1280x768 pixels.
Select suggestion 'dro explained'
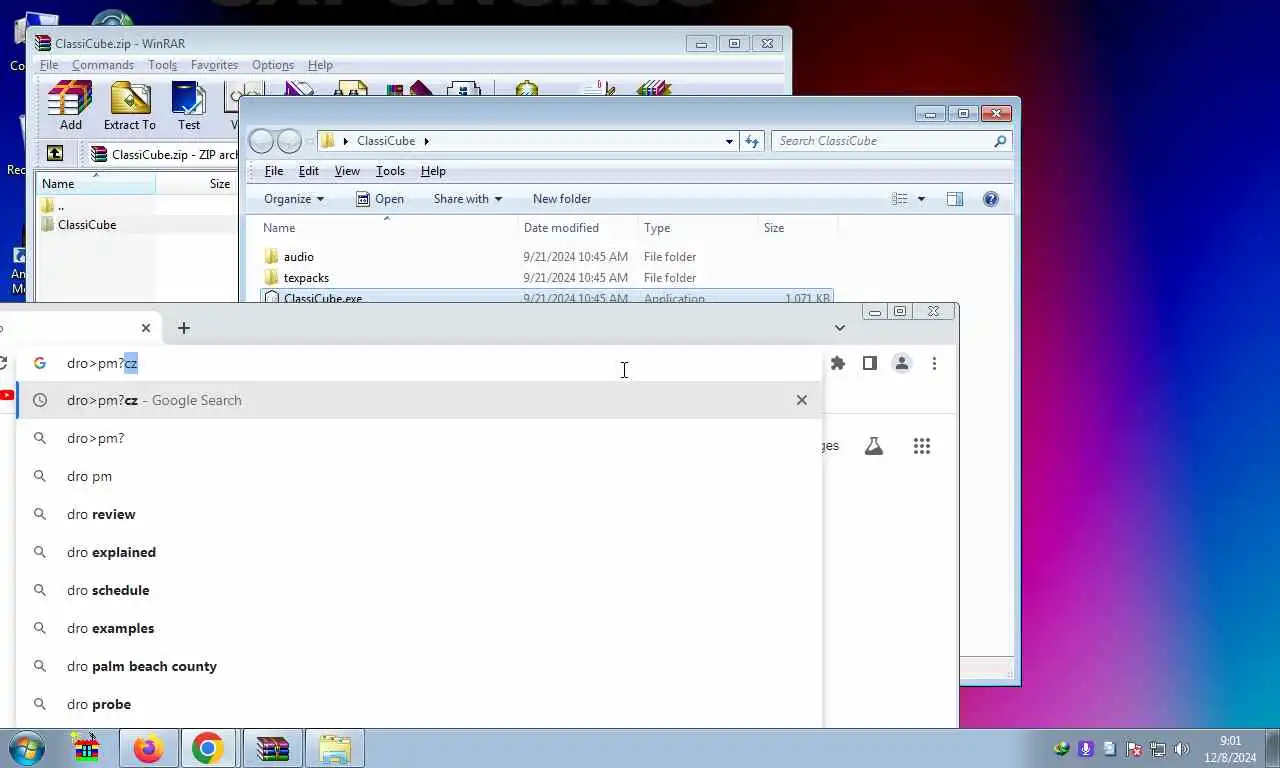[419, 552]
